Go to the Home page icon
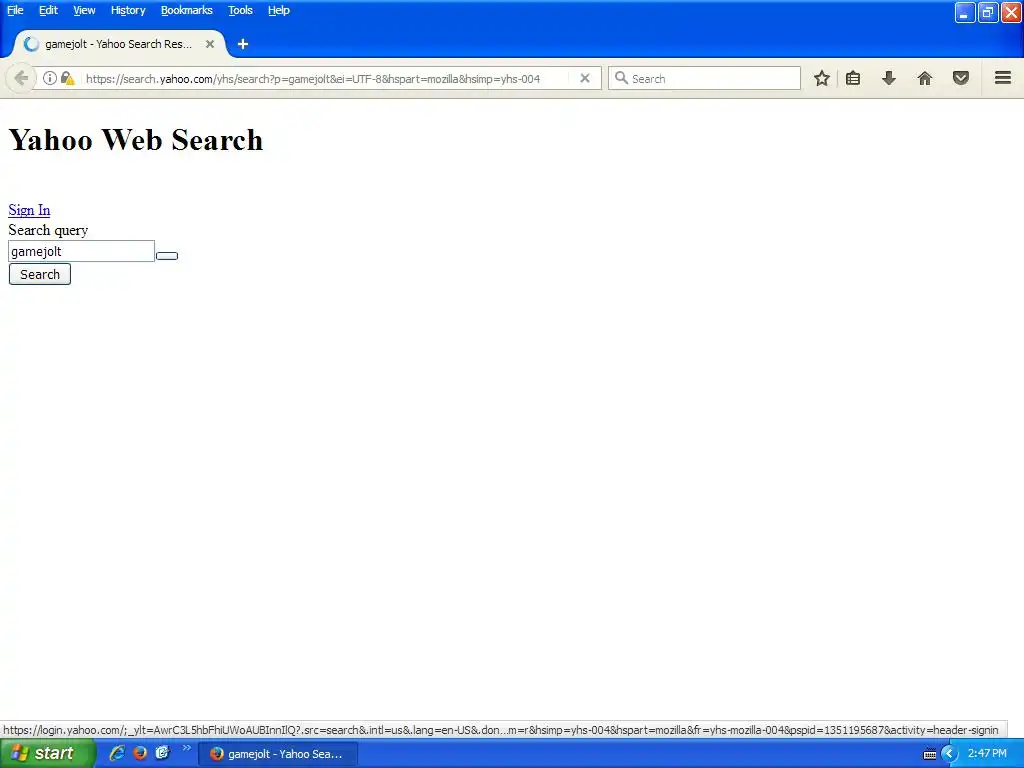This screenshot has width=1024, height=768. [925, 78]
